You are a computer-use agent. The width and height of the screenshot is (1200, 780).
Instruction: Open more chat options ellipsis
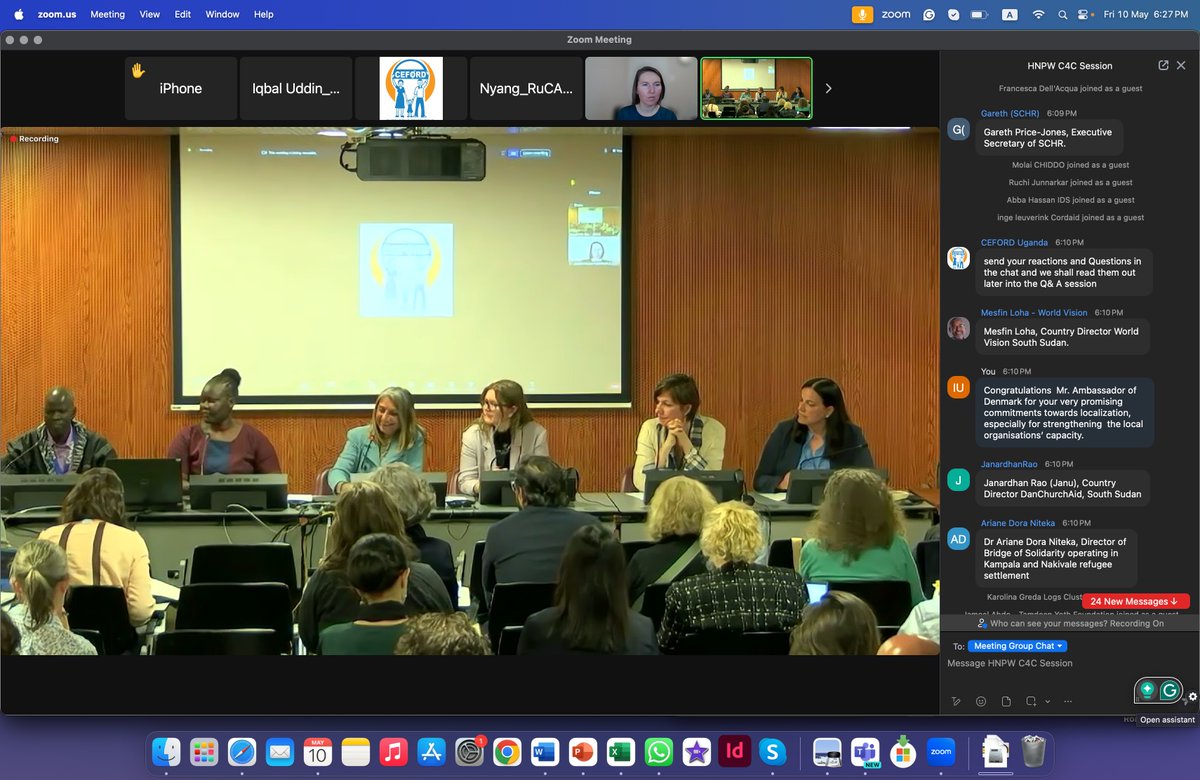coord(1069,702)
